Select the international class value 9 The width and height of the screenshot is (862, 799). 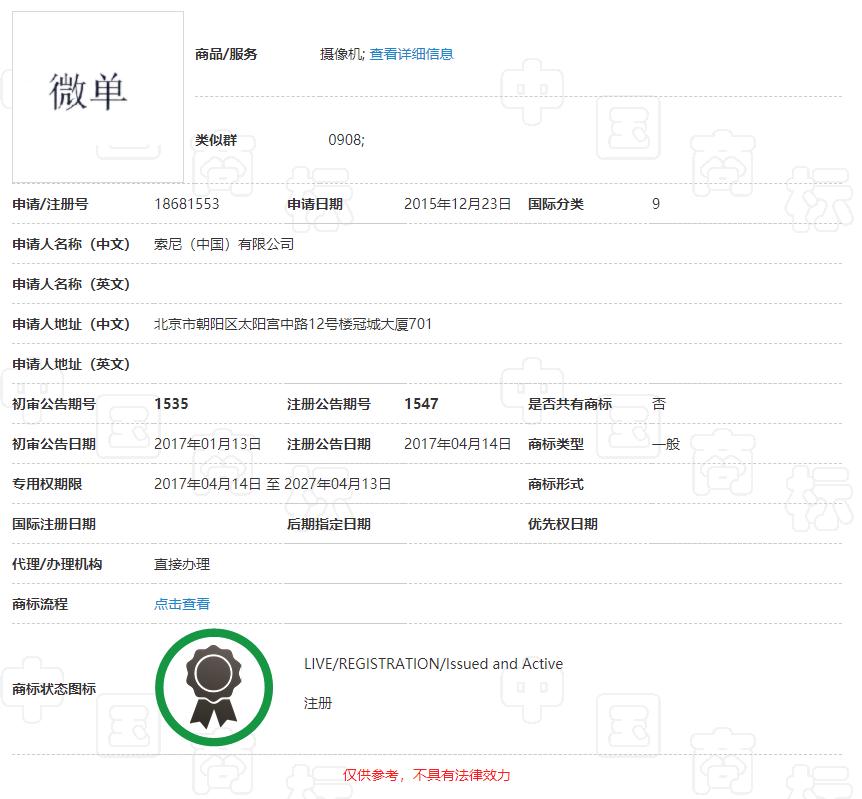click(655, 204)
